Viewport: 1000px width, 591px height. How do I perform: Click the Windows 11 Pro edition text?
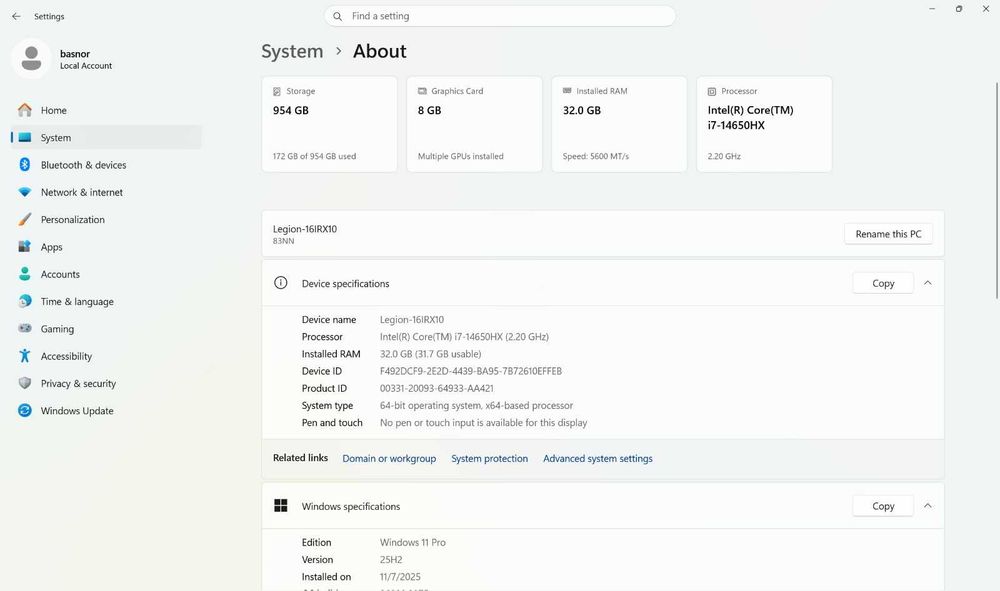coord(413,543)
